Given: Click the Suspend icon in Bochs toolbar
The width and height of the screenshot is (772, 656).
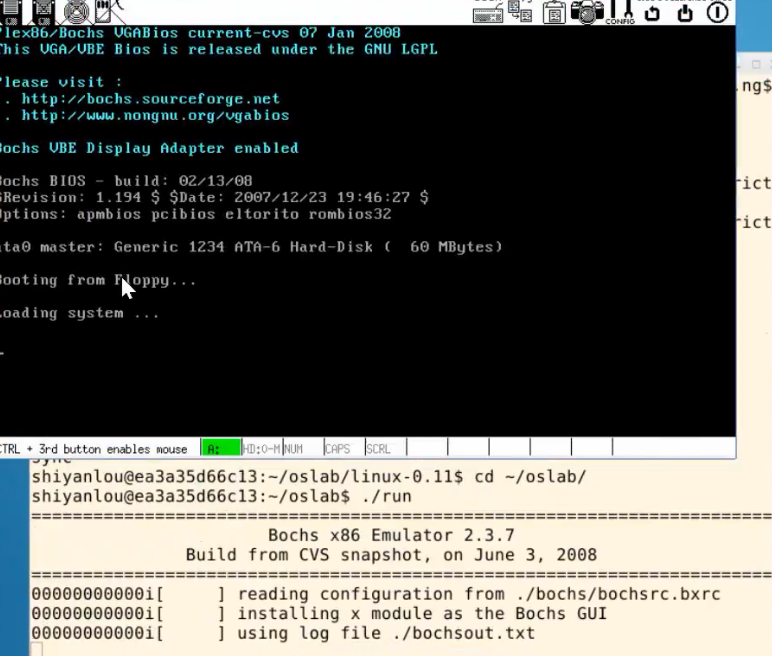Looking at the screenshot, I should [685, 13].
